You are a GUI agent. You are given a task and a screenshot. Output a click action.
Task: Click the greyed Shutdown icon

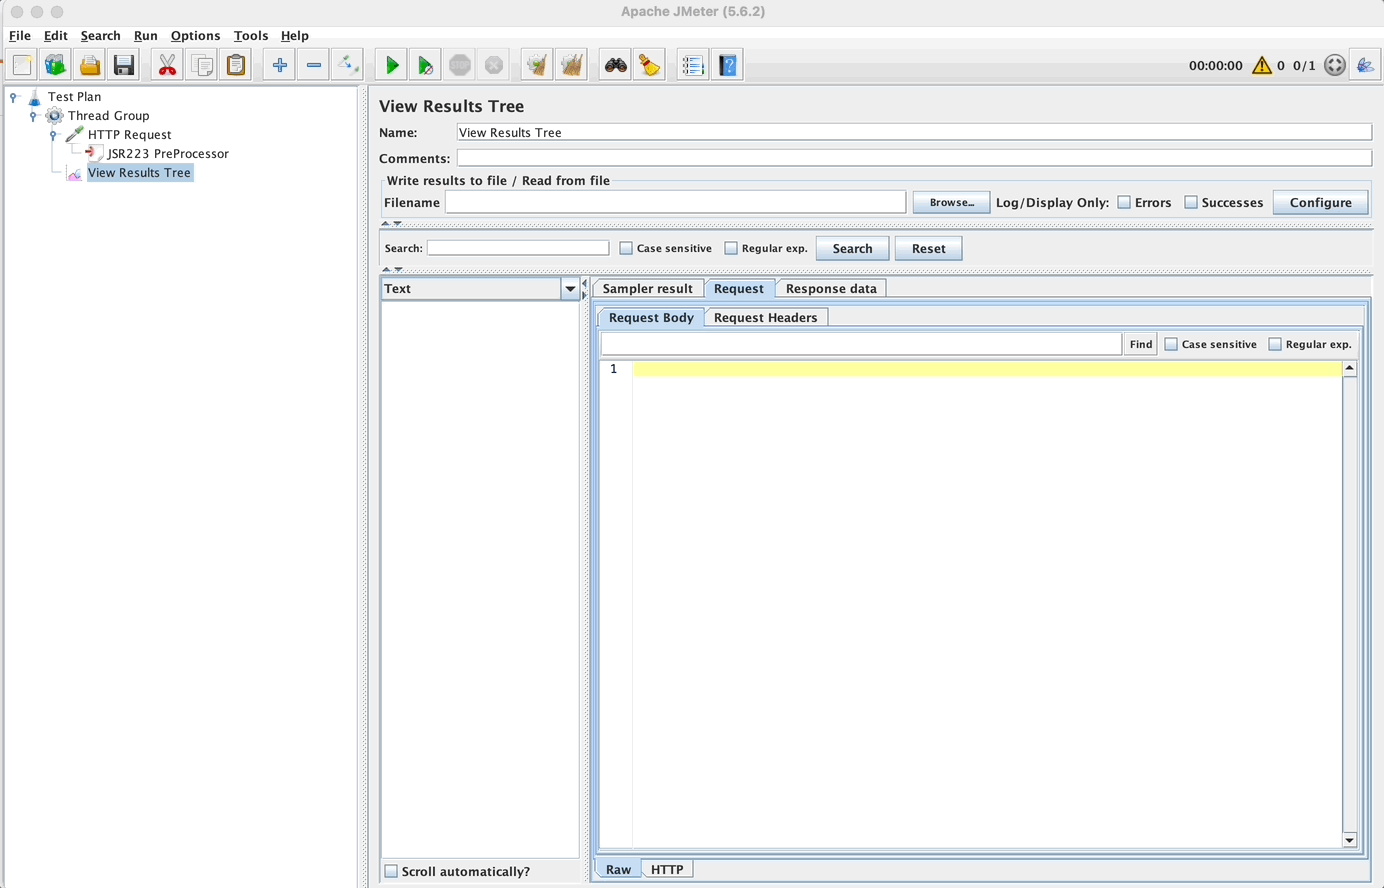click(494, 66)
